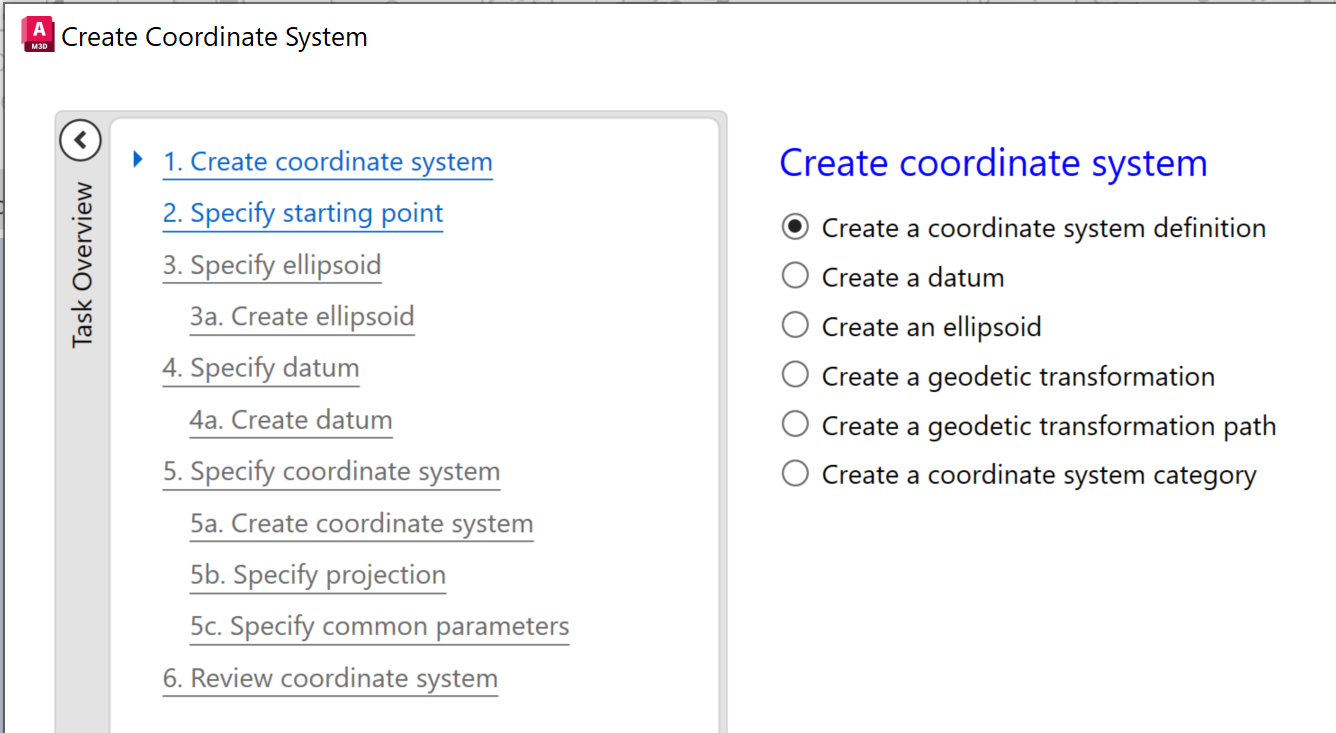Open step 5c Specify common parameters

379,626
